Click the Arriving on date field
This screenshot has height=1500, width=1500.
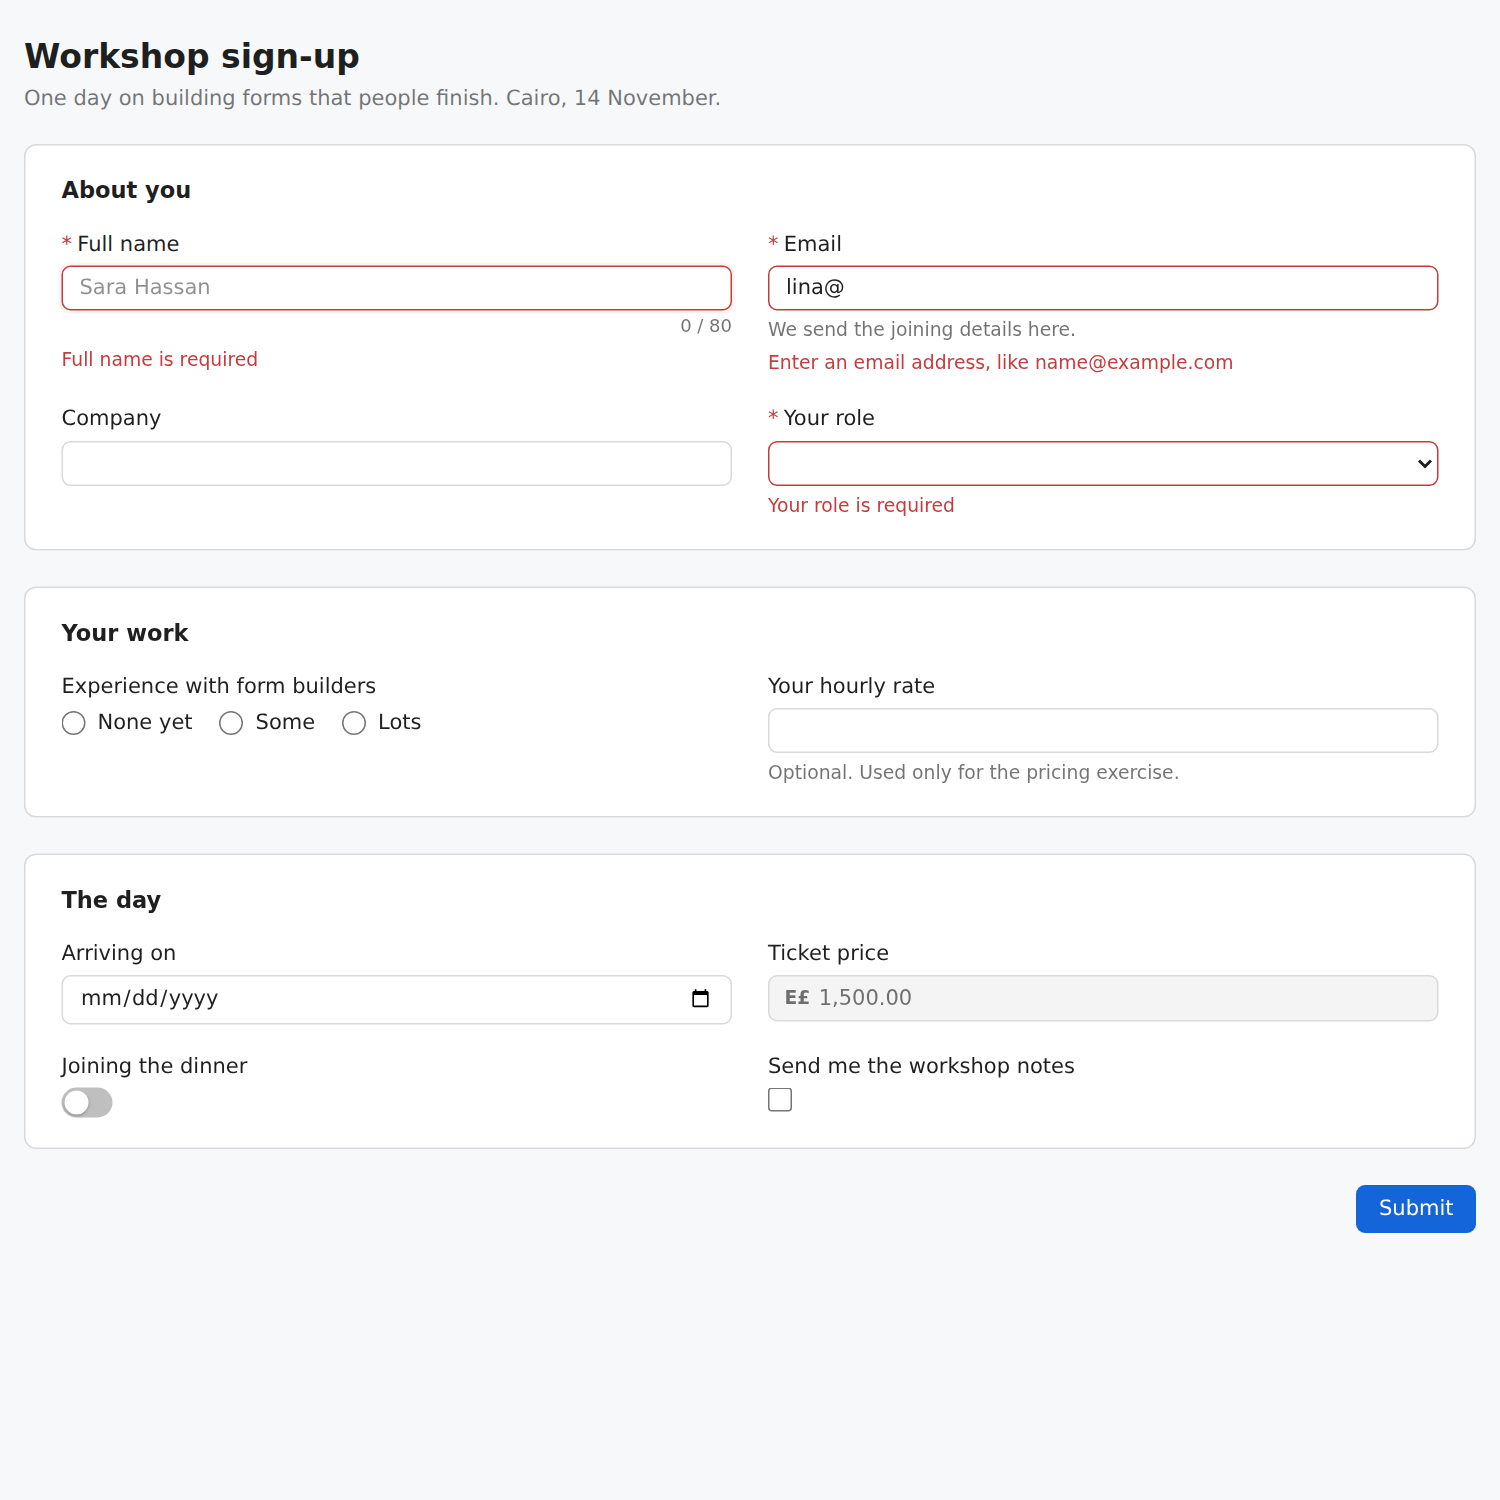pos(397,1000)
